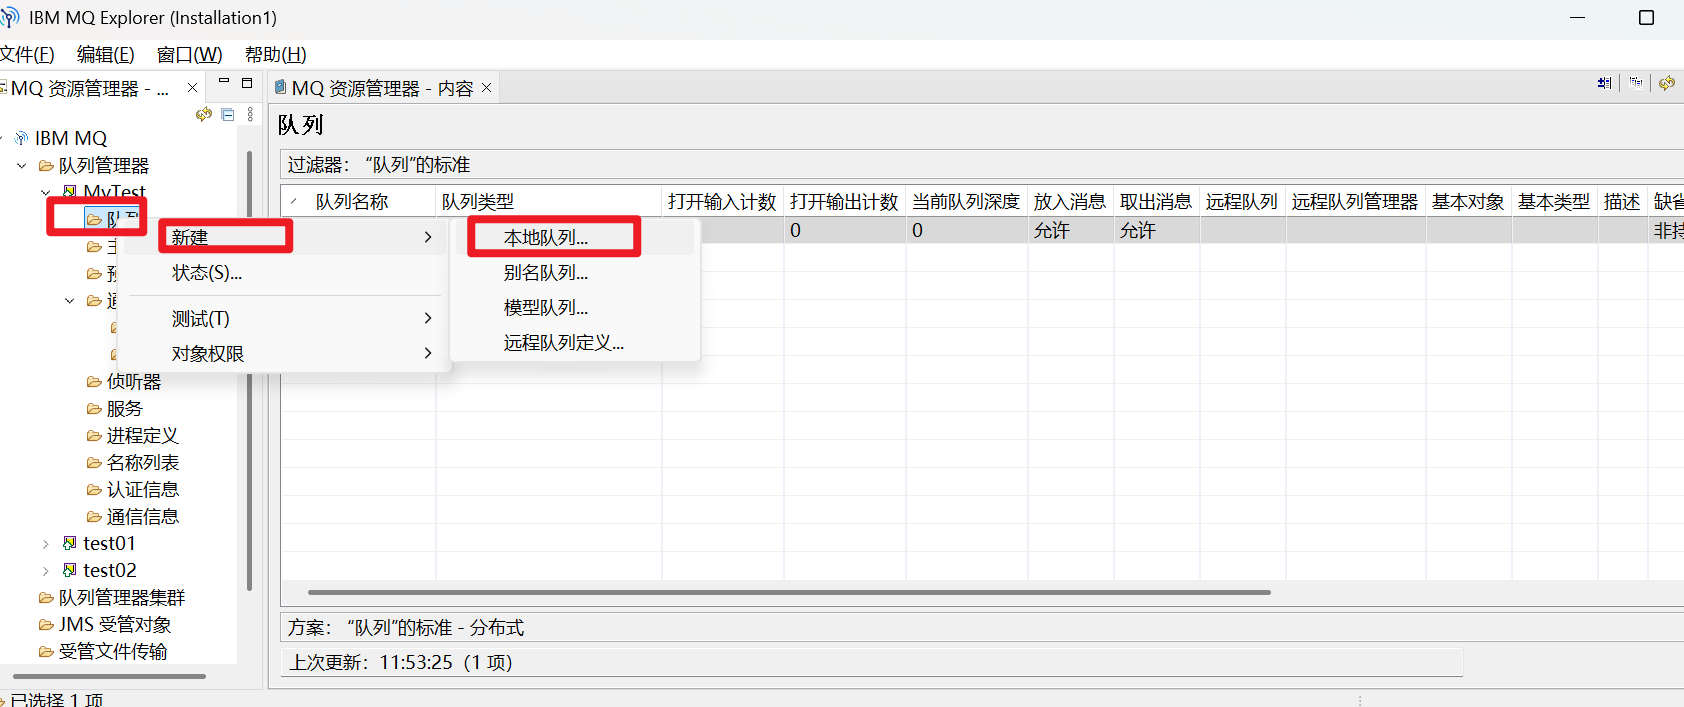Viewport: 1684px width, 707px height.
Task: Maximize the MQ 资源管理器 navigator panel
Action: point(247,83)
